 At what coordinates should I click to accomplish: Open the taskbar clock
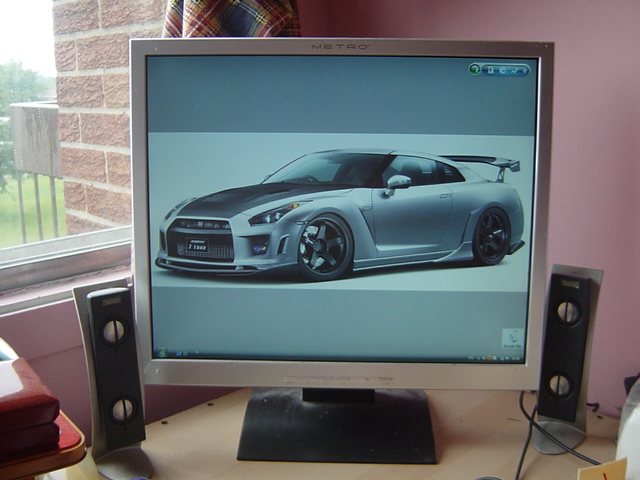pyautogui.click(x=514, y=357)
